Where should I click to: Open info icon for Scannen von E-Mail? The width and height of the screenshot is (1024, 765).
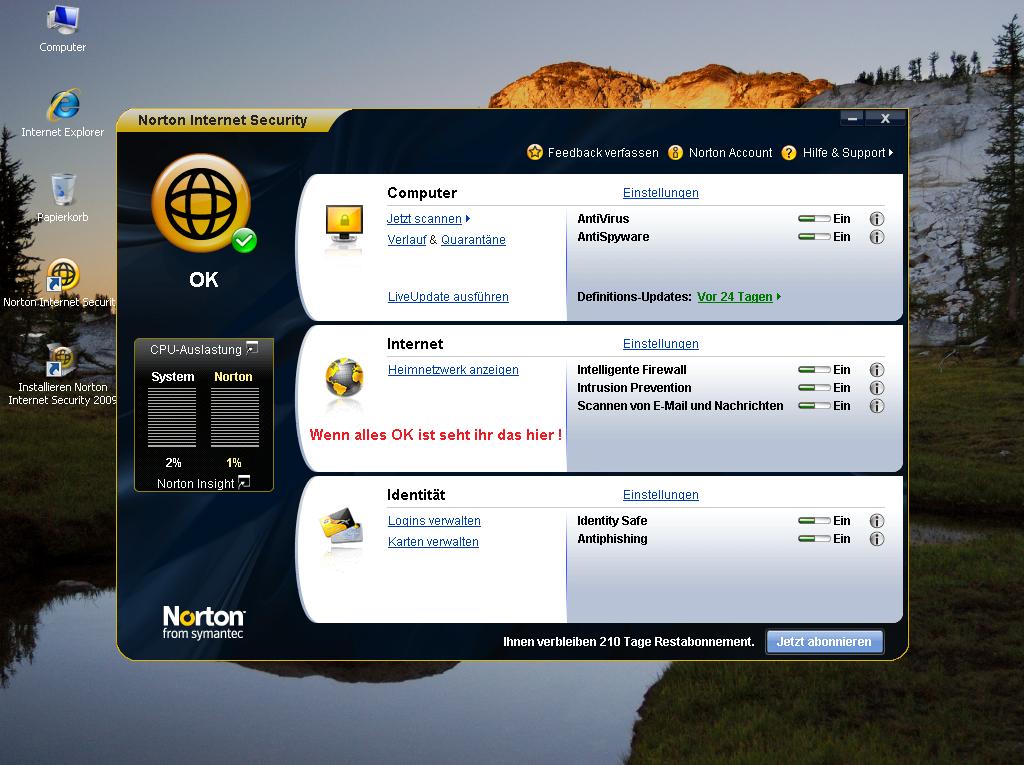(876, 406)
